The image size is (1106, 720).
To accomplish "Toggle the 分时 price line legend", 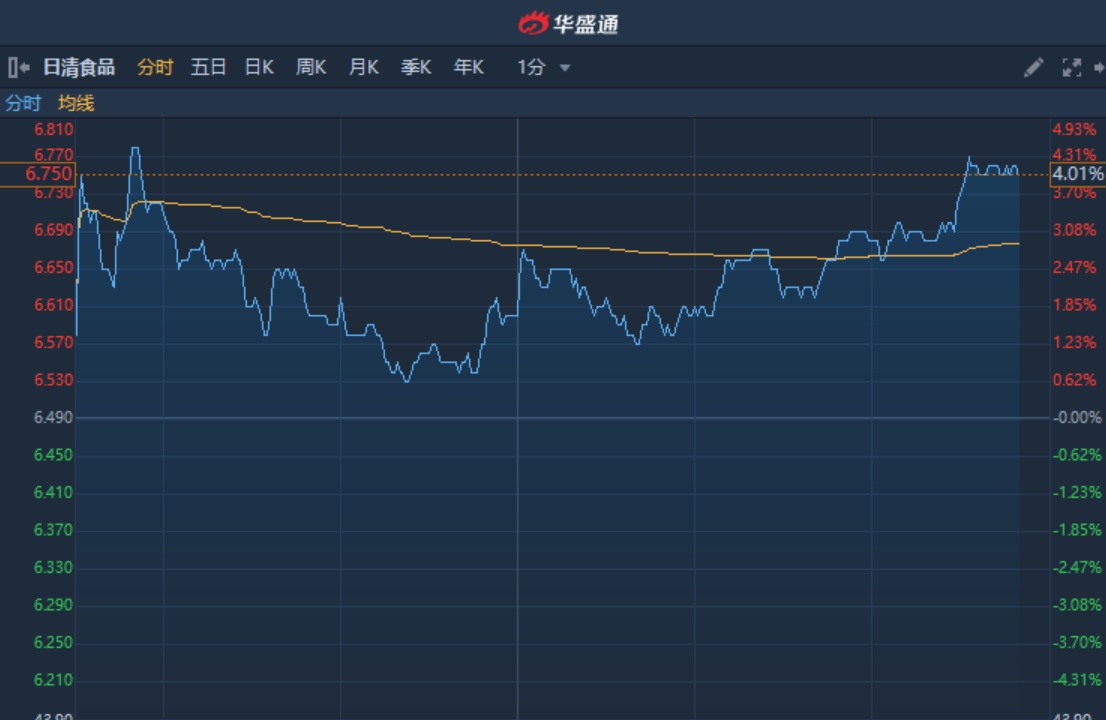I will coord(24,103).
